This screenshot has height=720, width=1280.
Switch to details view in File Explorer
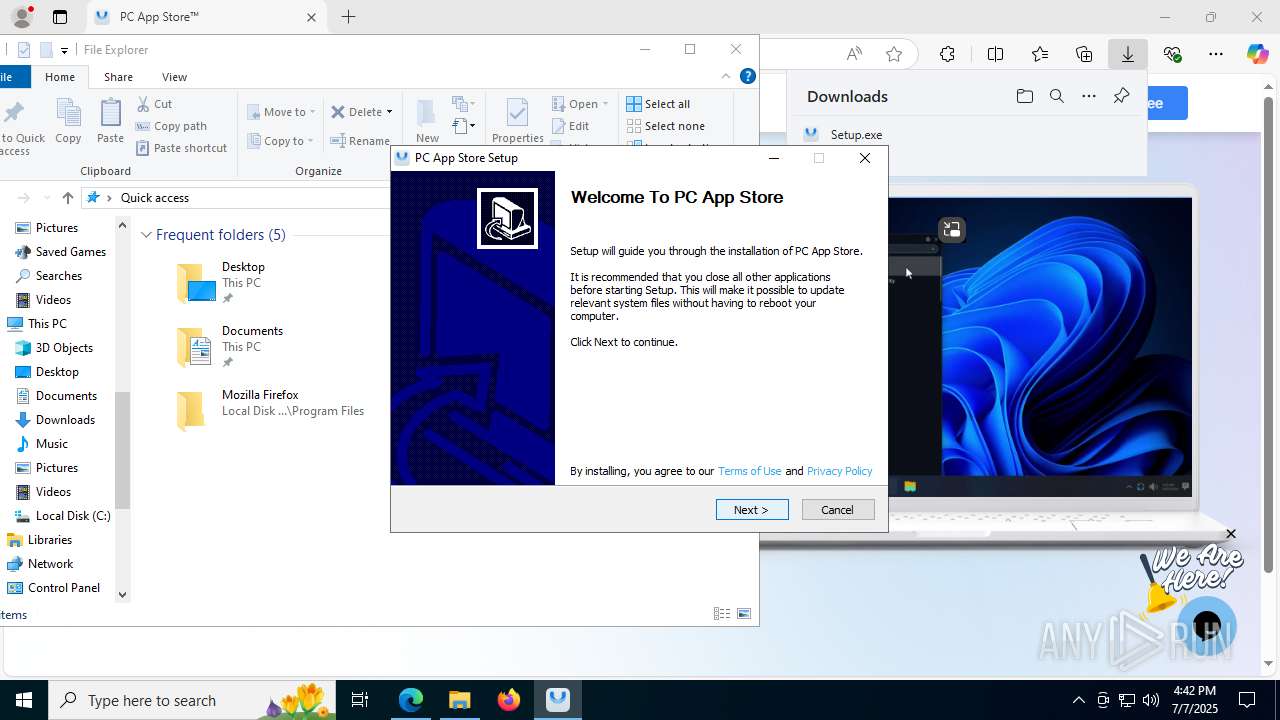coord(722,614)
